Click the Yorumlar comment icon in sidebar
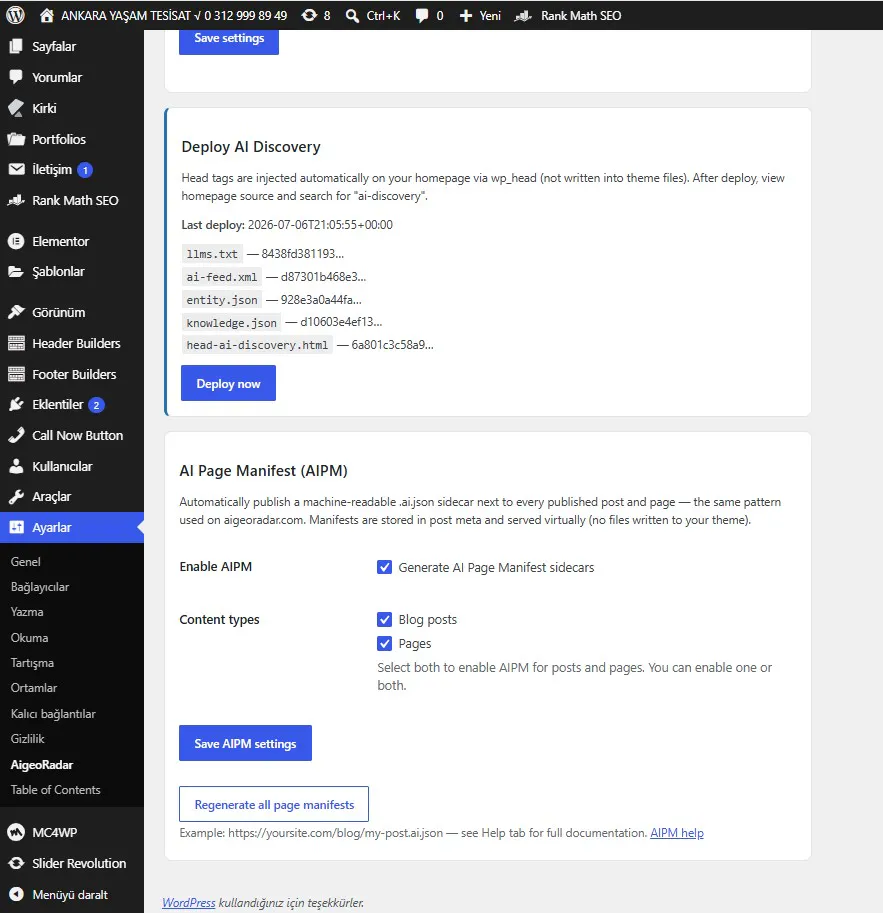The image size is (883, 913). [x=16, y=77]
